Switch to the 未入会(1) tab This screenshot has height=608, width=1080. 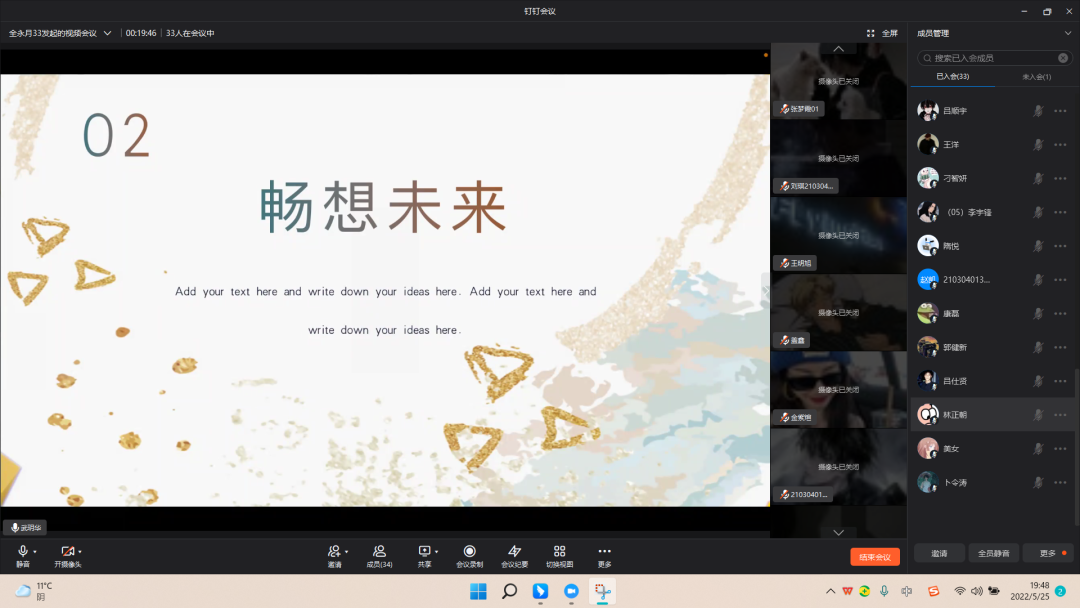(x=1036, y=77)
